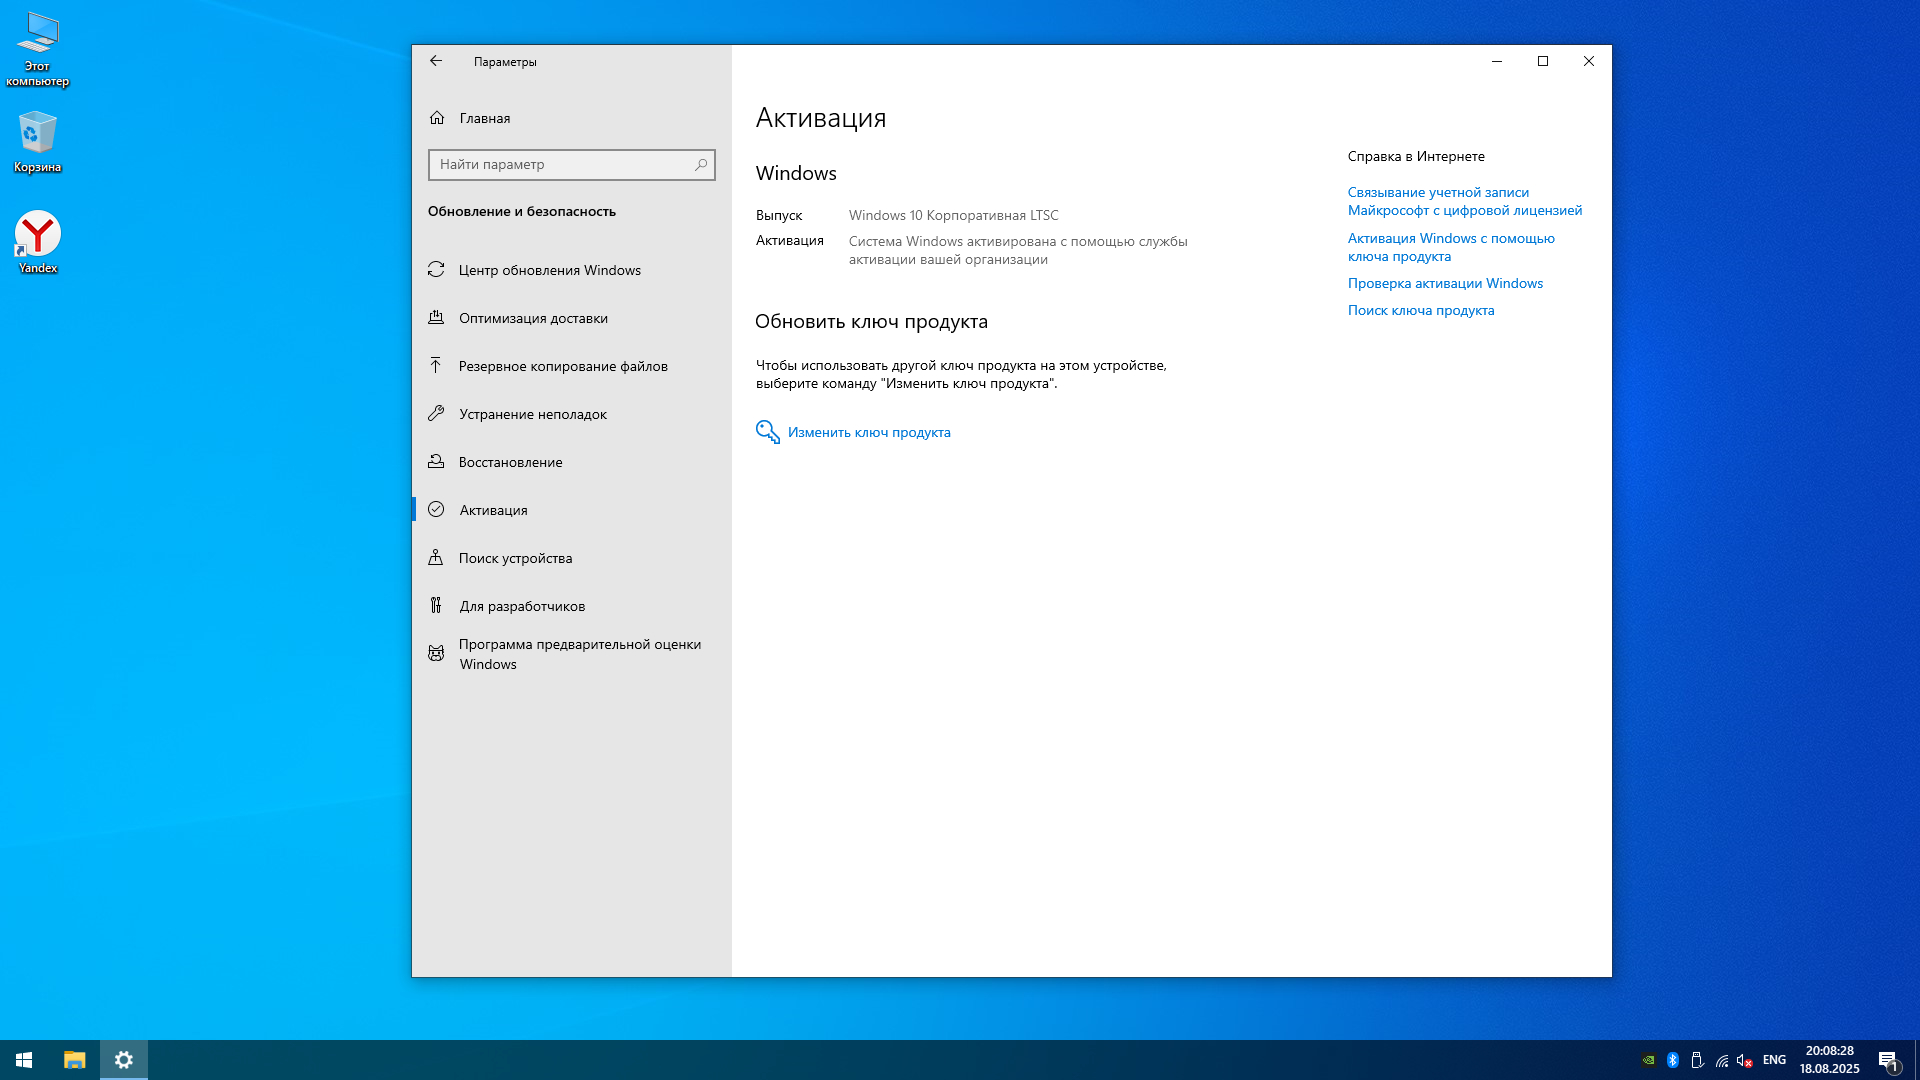Screen dimensions: 1920x1080
Task: Open the Yandex browser desktop shortcut
Action: coord(38,240)
